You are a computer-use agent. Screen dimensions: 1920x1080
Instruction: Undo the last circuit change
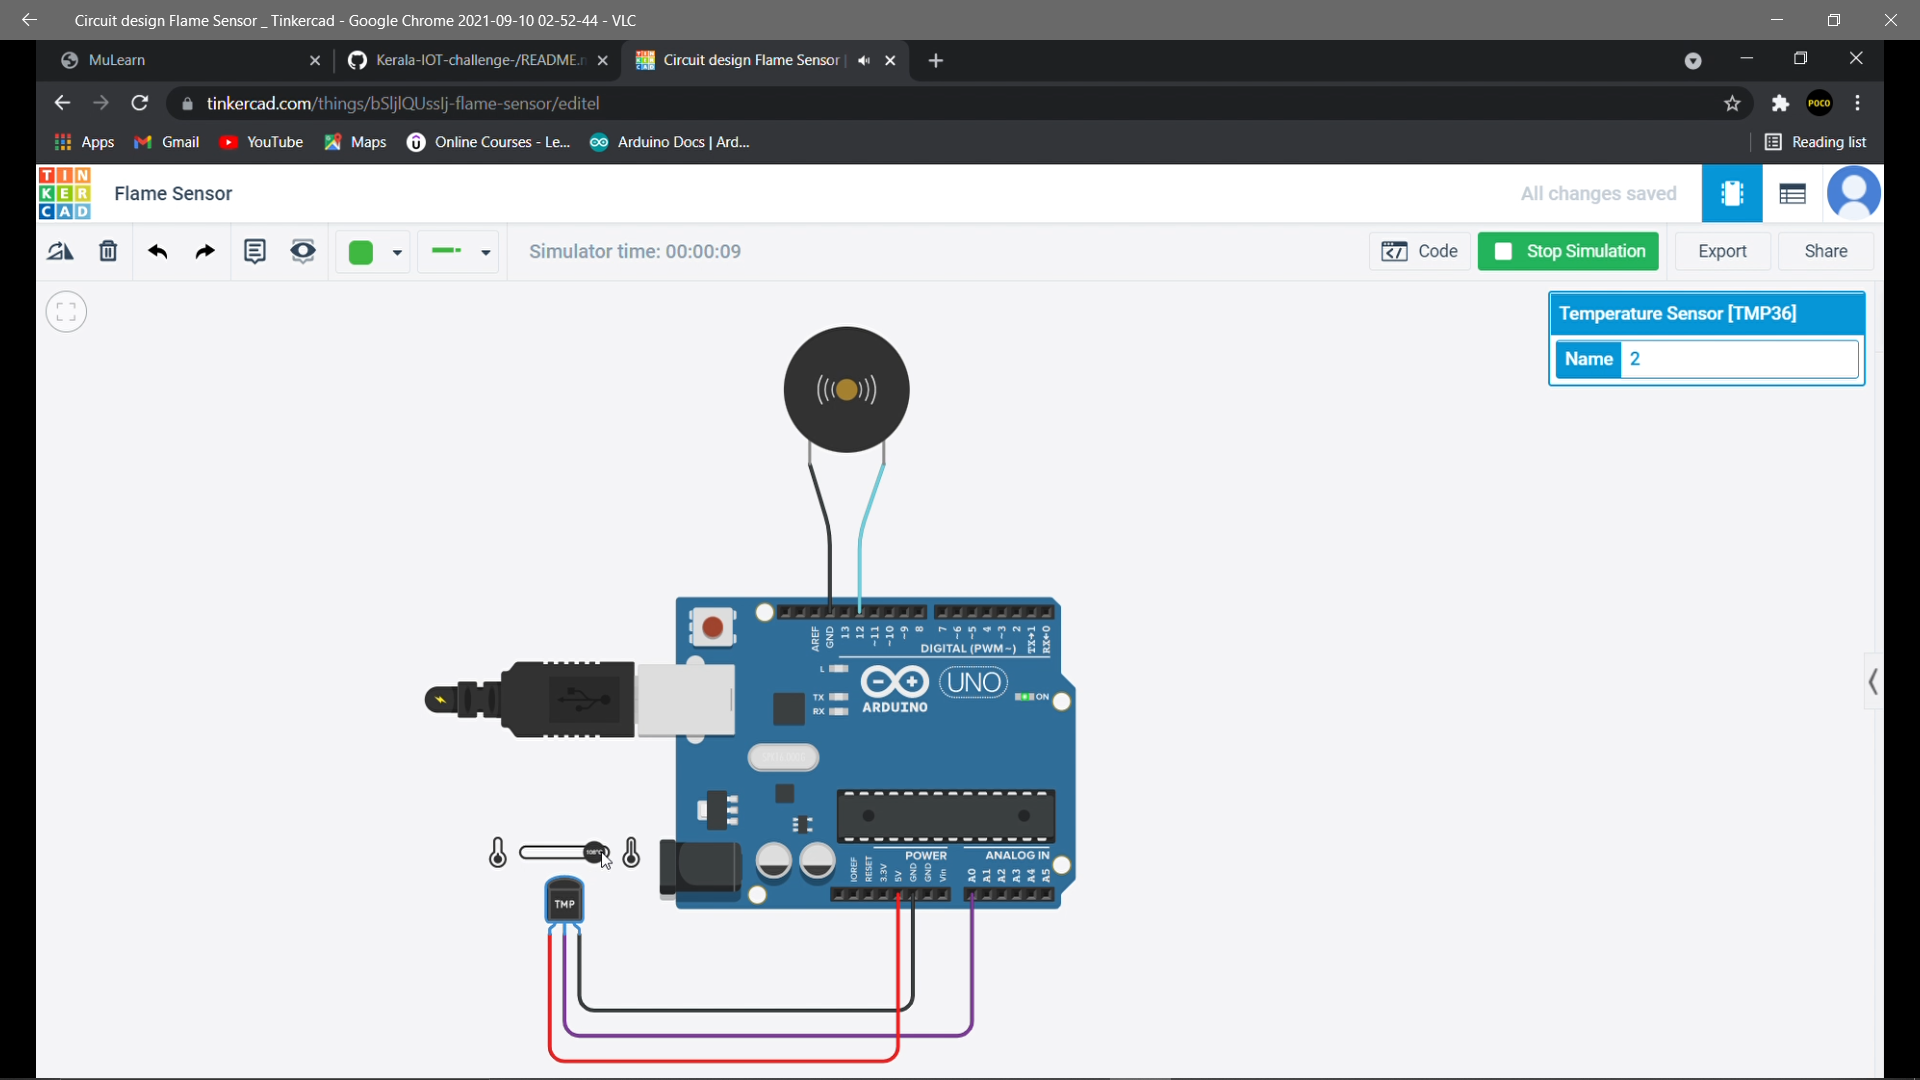(157, 251)
